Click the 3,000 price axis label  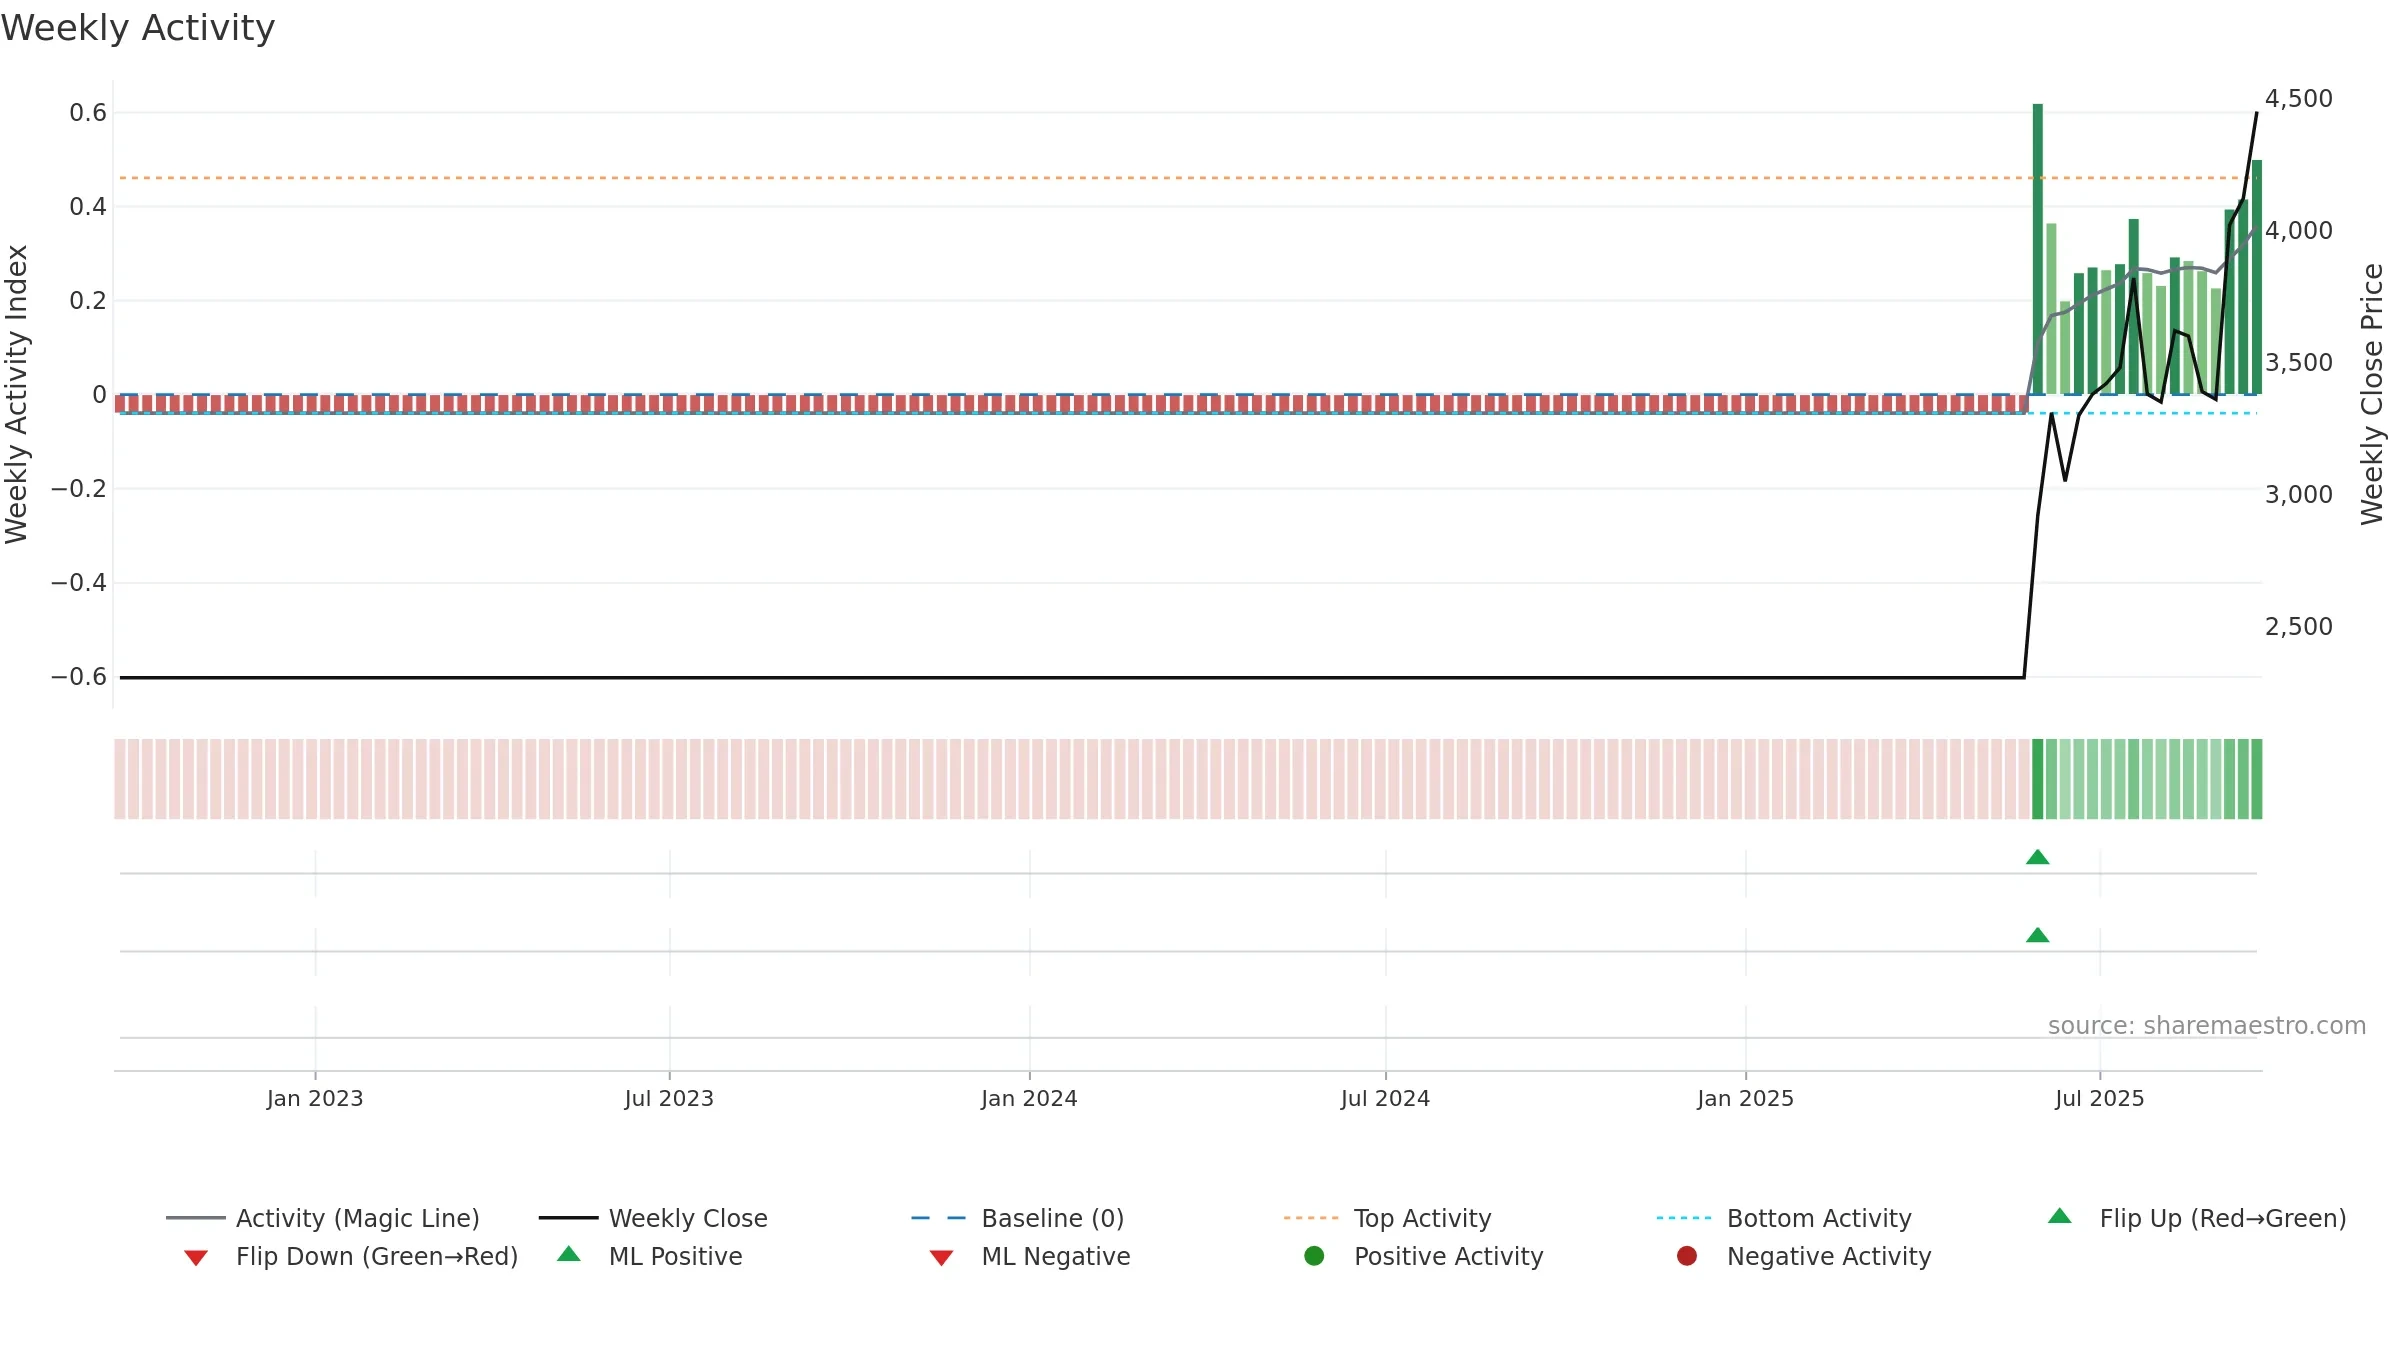click(2298, 494)
